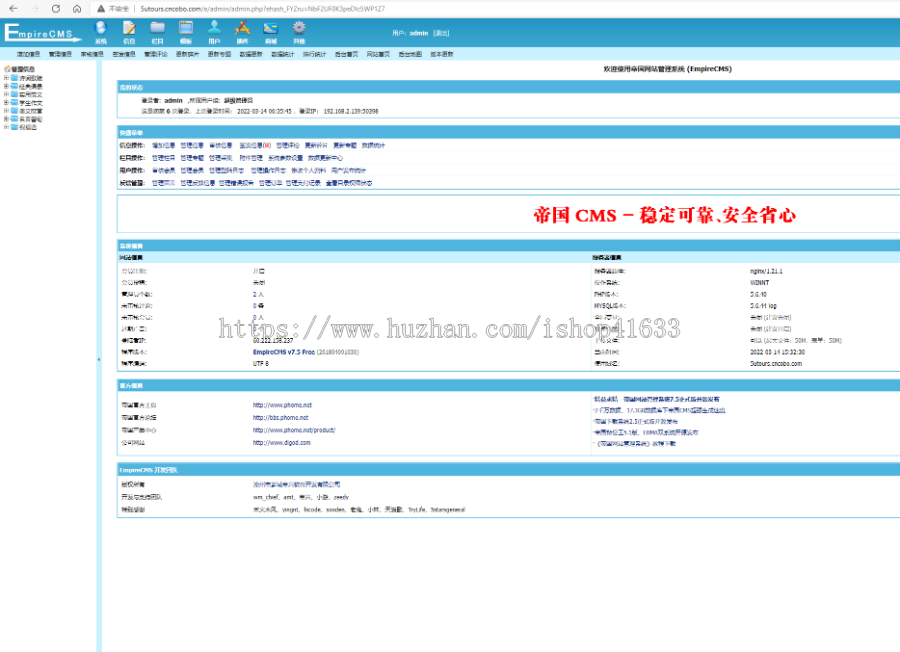The image size is (900, 652).
Task: Select 后台地图 in the top submenu bar
Action: click(410, 54)
